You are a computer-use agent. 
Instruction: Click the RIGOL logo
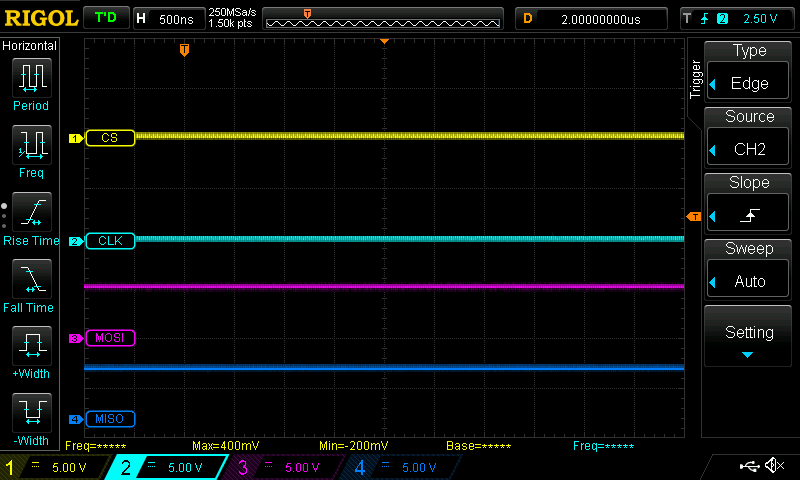tap(41, 18)
